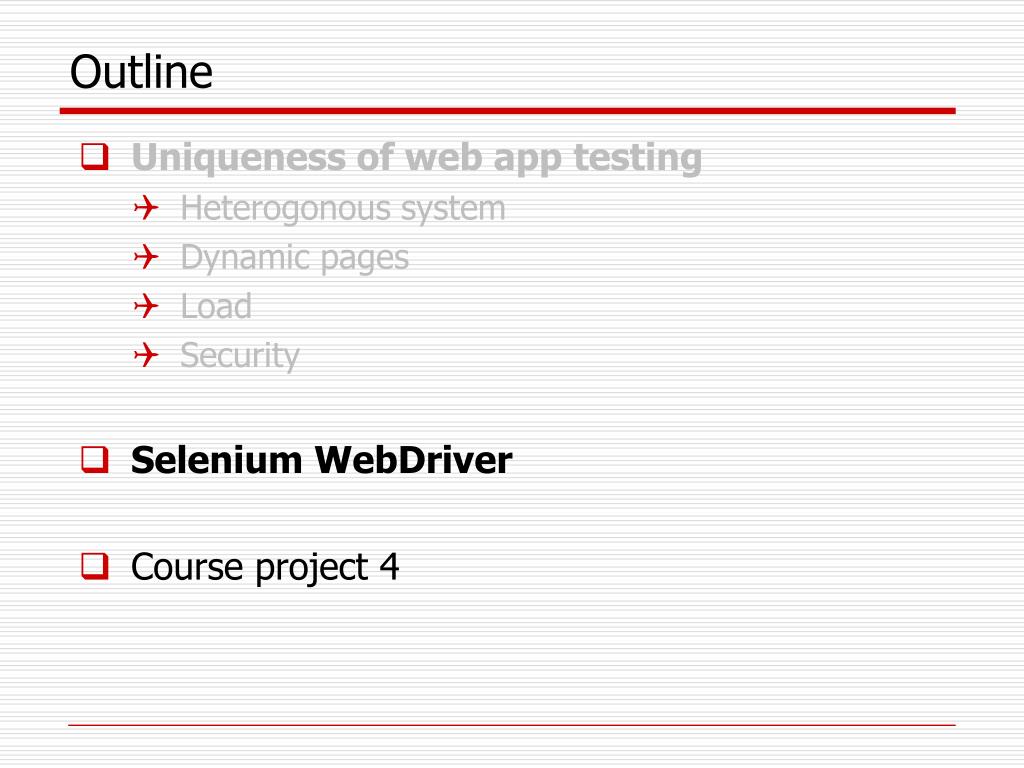Click the Security sub-item text
Viewport: 1024px width, 768px height.
click(240, 357)
